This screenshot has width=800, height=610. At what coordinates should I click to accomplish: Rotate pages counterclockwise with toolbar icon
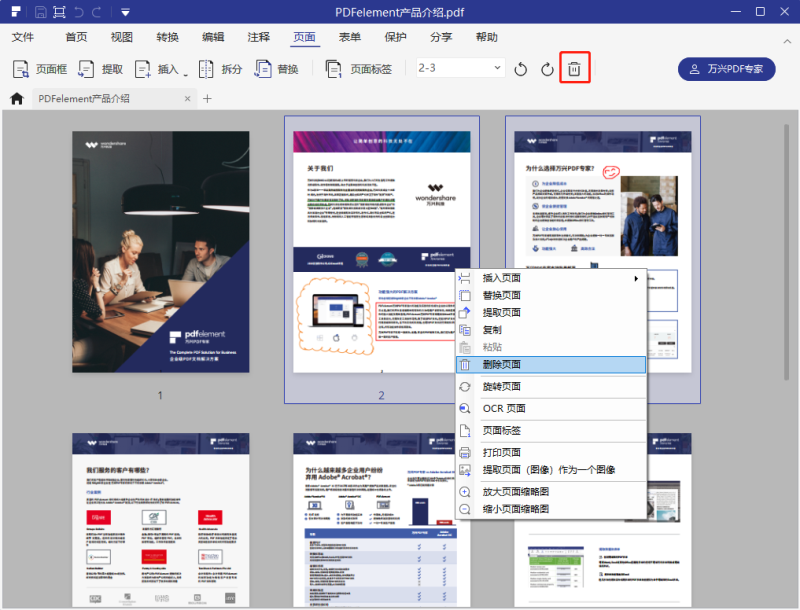[x=521, y=69]
